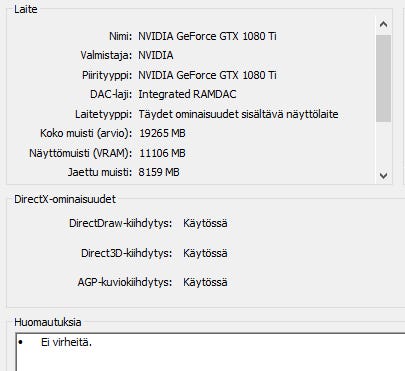Click the Piirityyppi: label
The width and height of the screenshot is (405, 371).
coord(107,75)
